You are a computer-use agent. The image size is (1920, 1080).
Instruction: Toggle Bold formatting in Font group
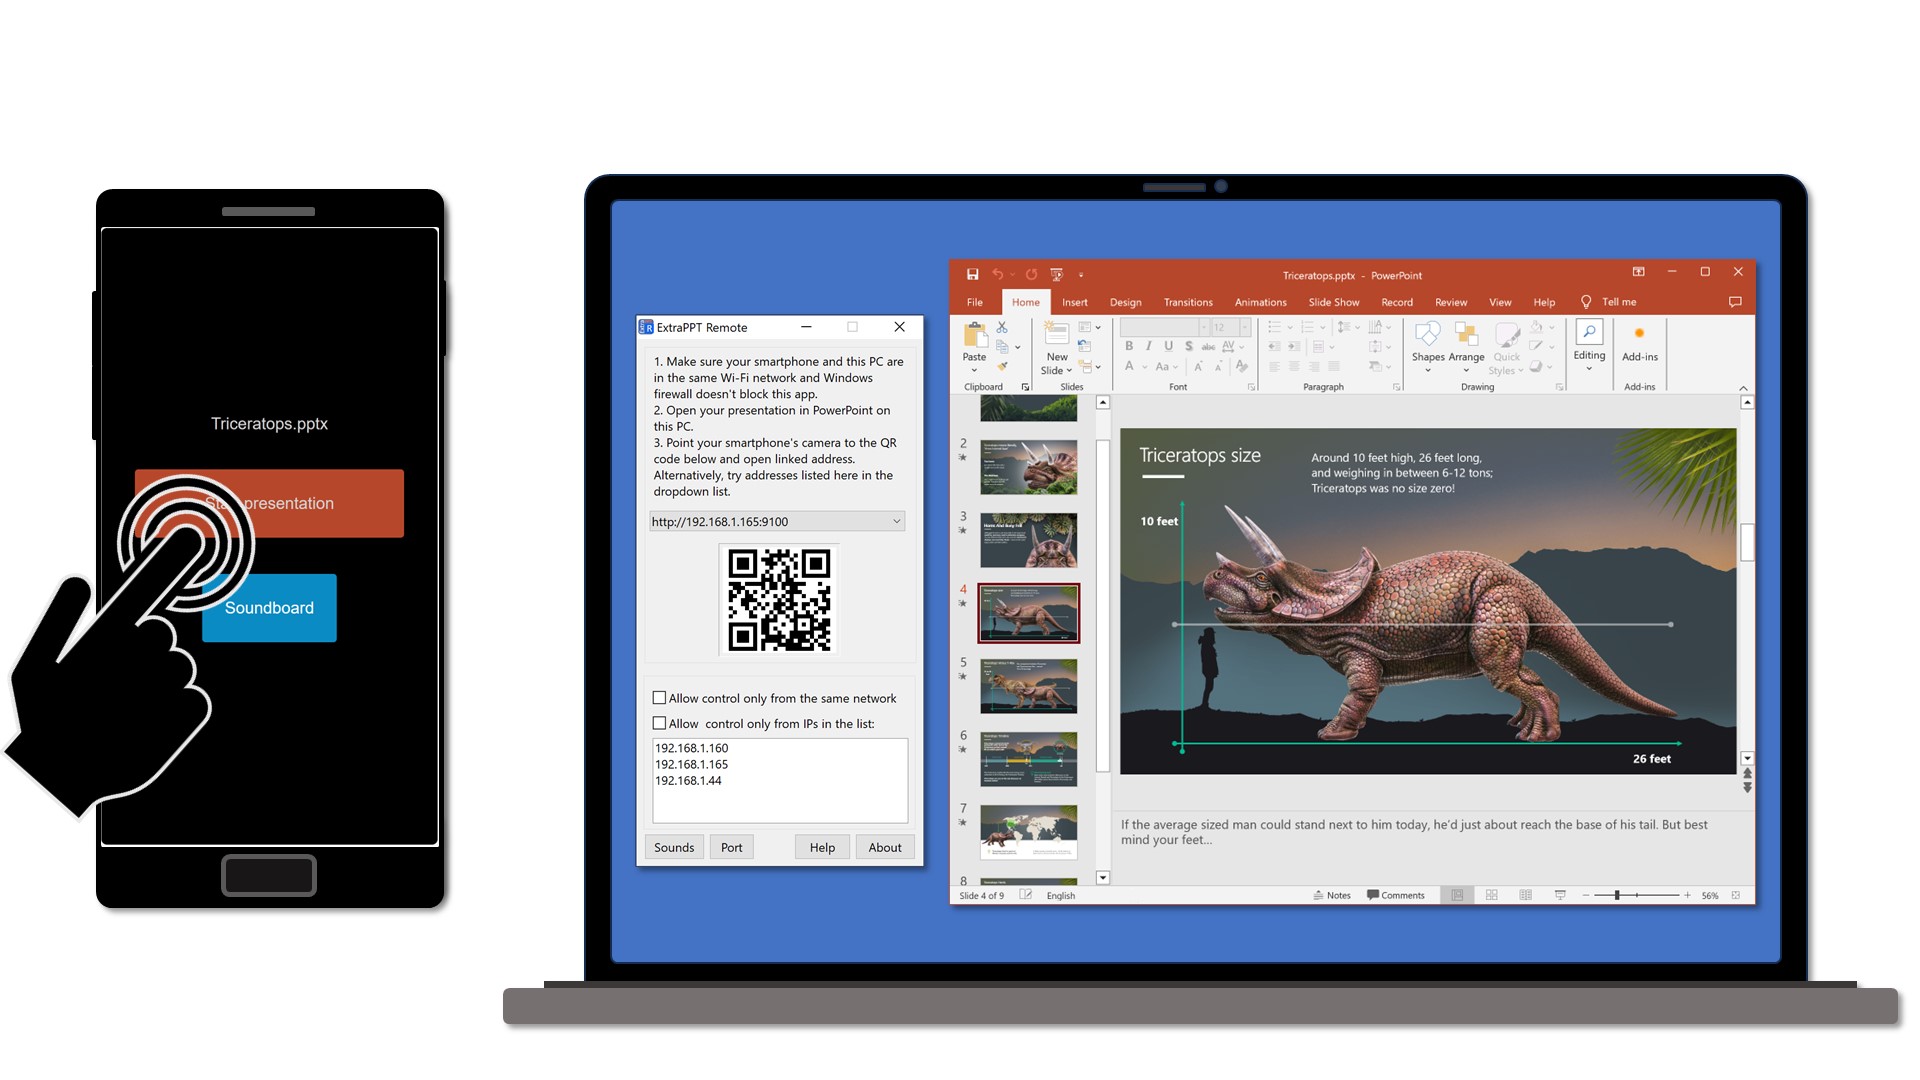coord(1129,346)
